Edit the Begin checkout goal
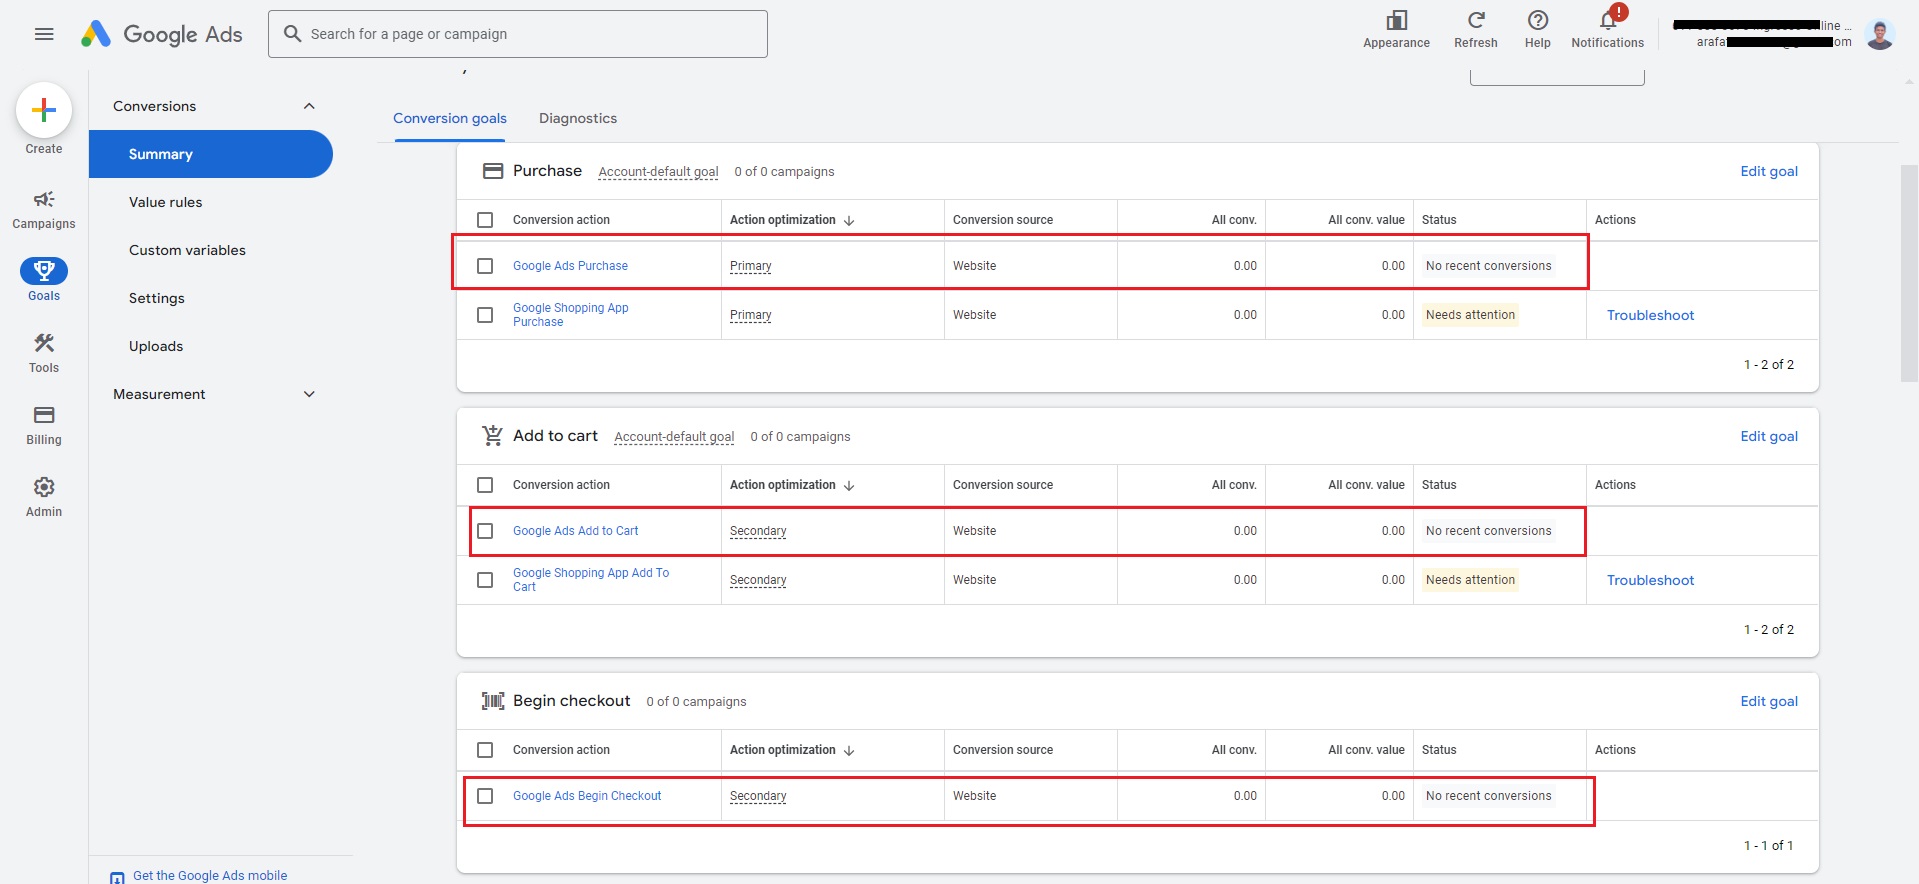Image resolution: width=1919 pixels, height=884 pixels. pyautogui.click(x=1769, y=701)
